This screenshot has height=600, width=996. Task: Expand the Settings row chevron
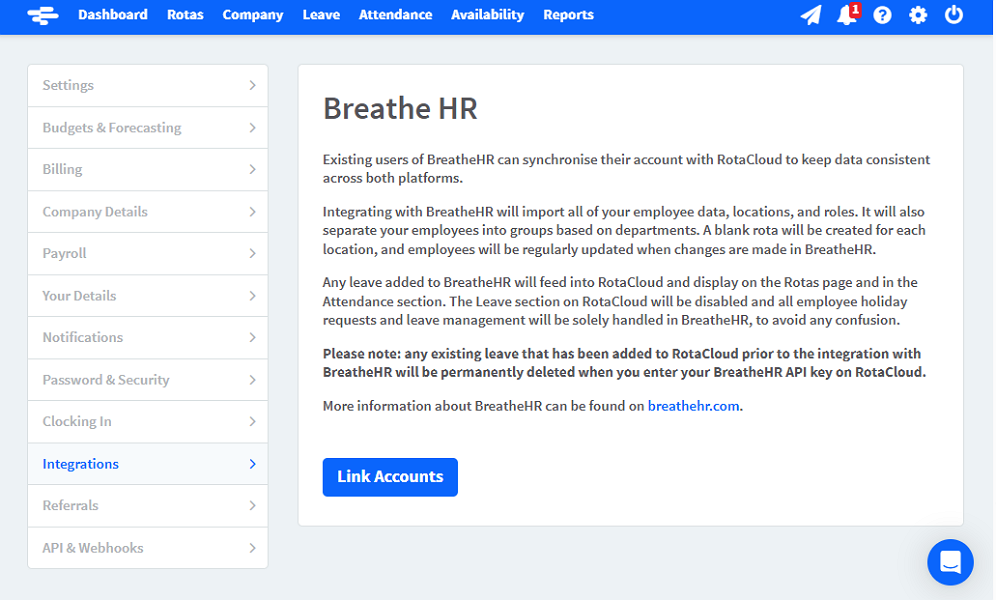(x=252, y=85)
